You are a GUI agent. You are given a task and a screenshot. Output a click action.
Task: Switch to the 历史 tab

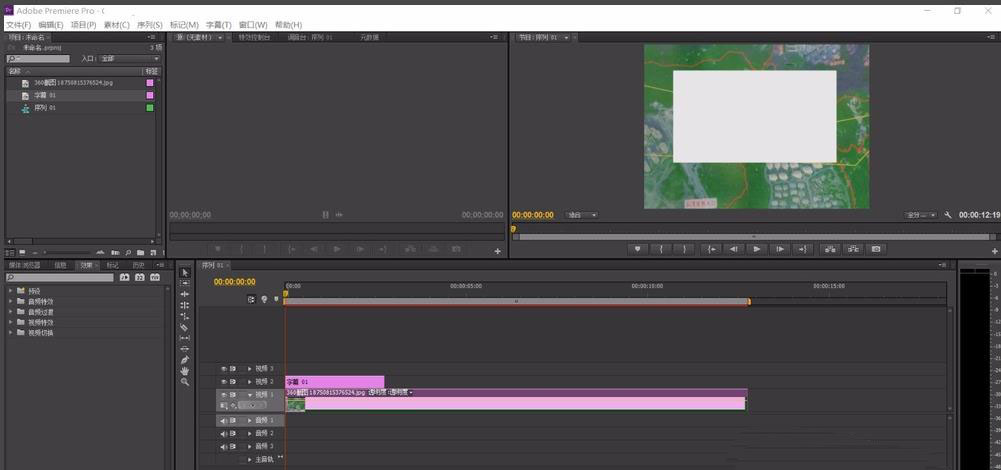click(139, 265)
